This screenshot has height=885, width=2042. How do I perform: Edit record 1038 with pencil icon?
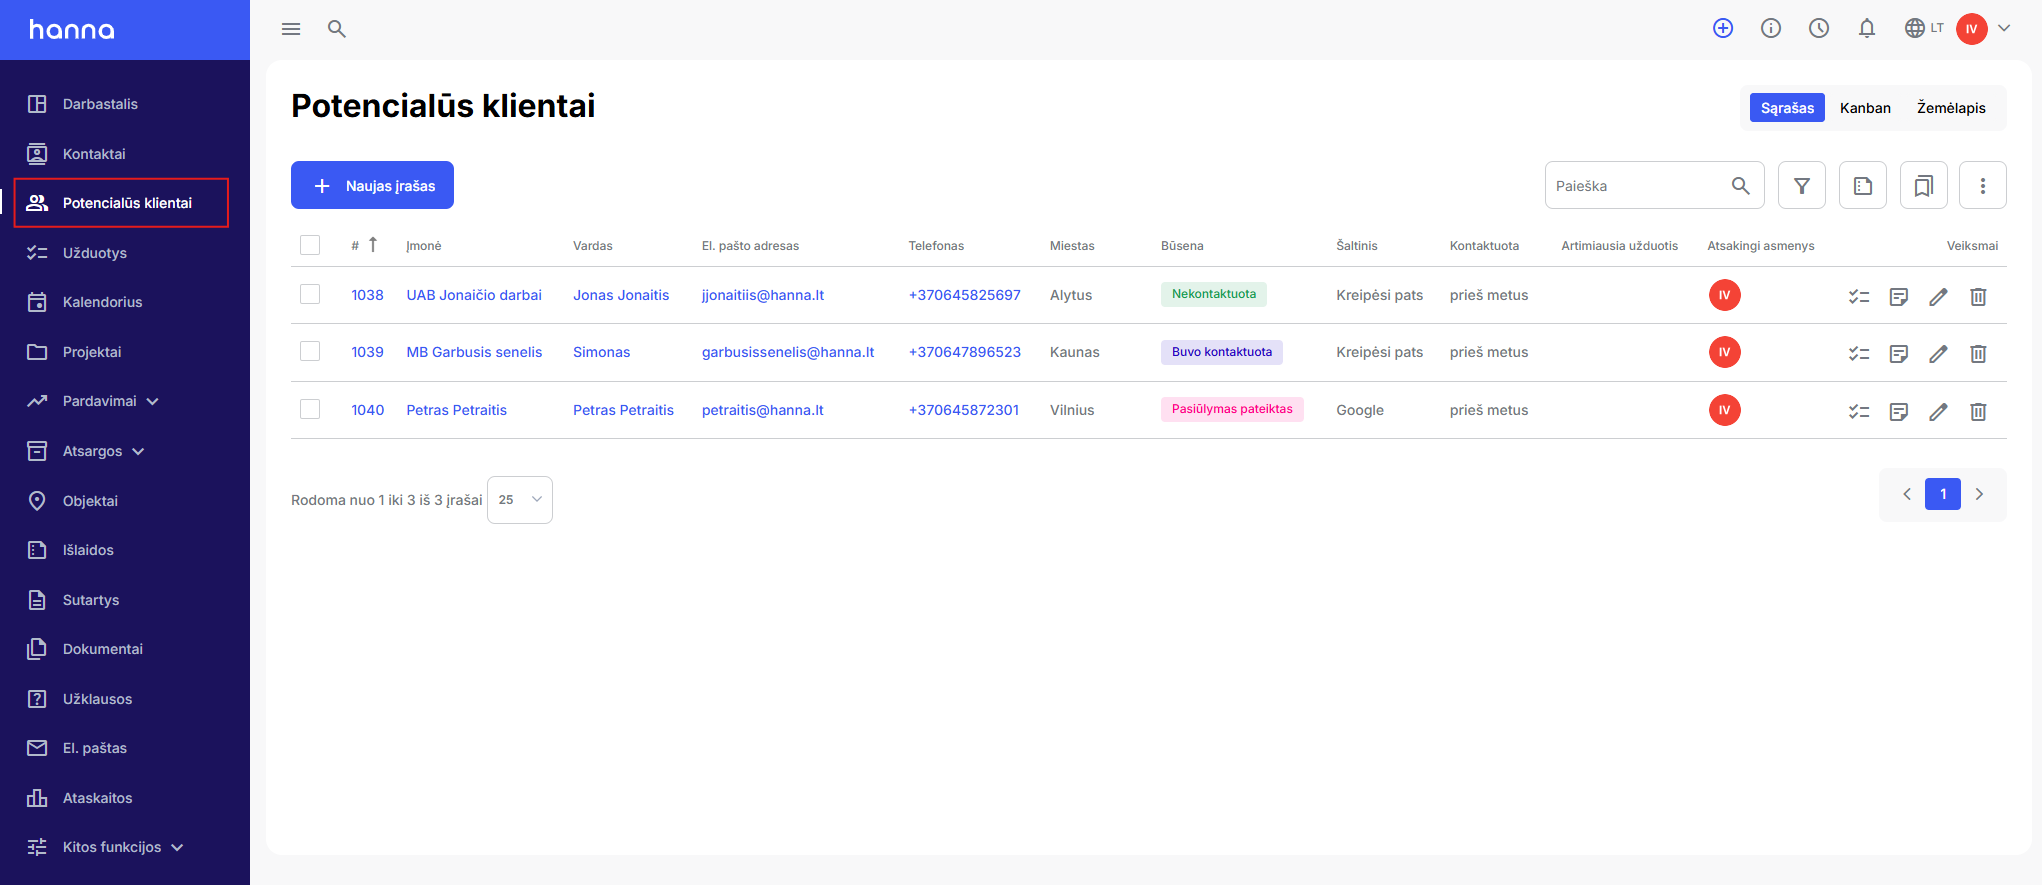(x=1939, y=297)
